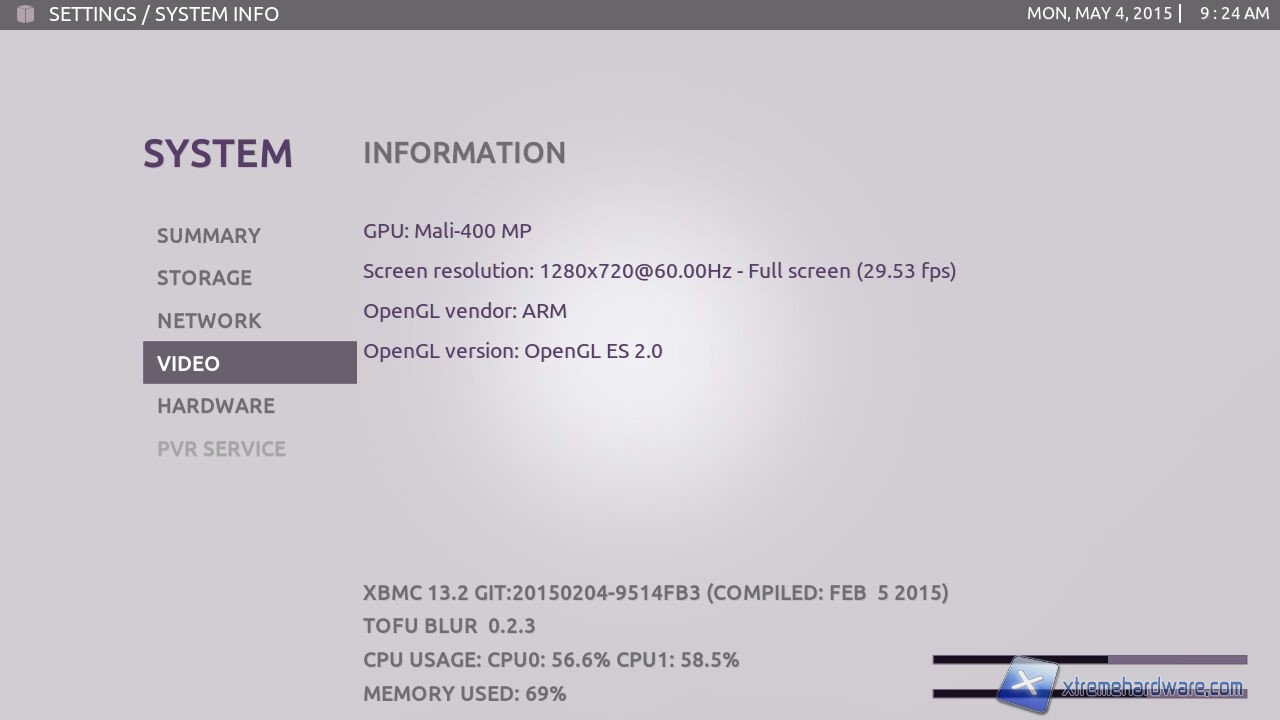Click the 9:24 AM clock
Image resolution: width=1280 pixels, height=720 pixels.
(1234, 14)
